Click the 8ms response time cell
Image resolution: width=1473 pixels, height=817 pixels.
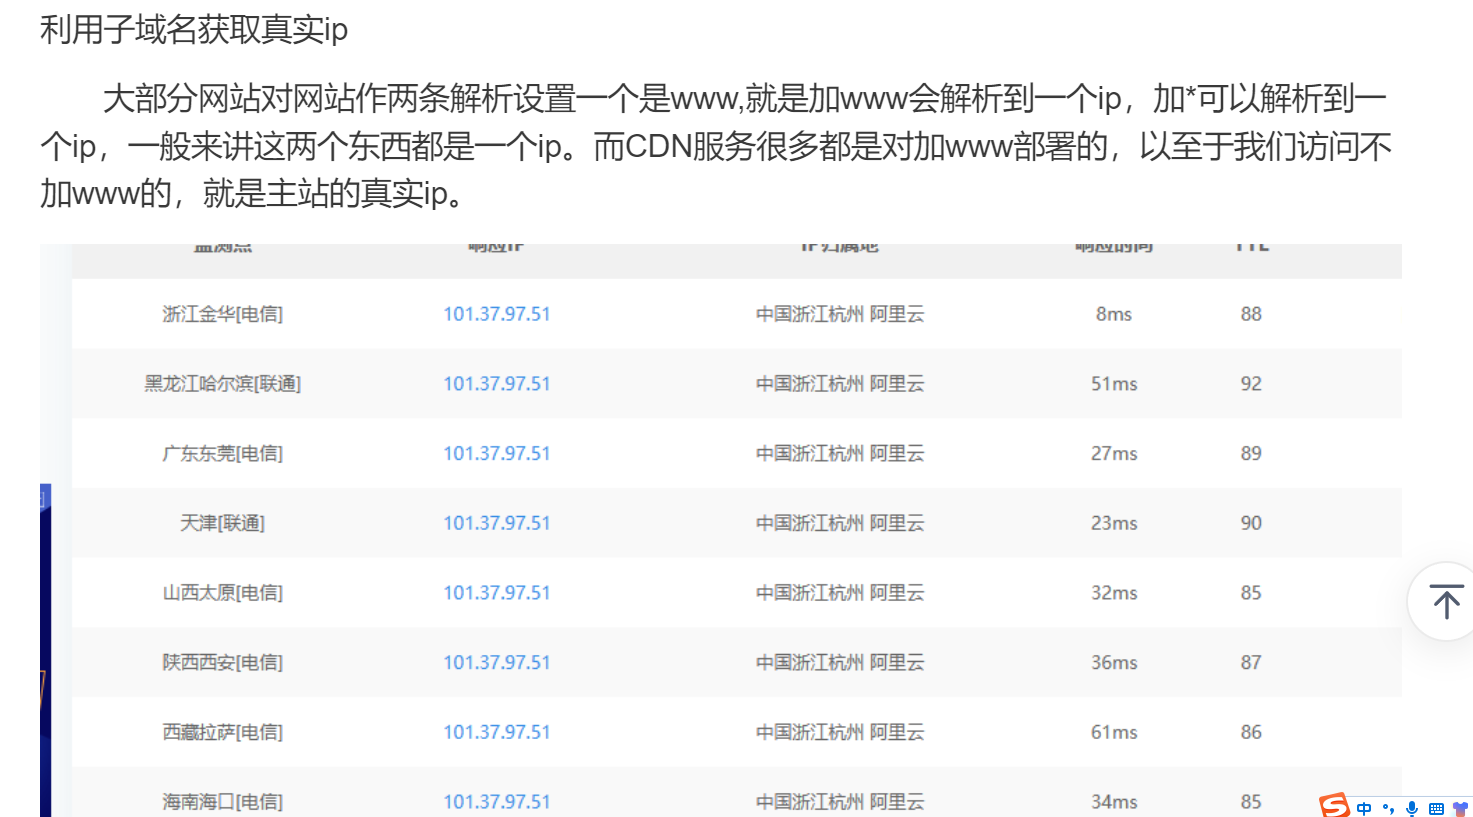pos(1113,314)
